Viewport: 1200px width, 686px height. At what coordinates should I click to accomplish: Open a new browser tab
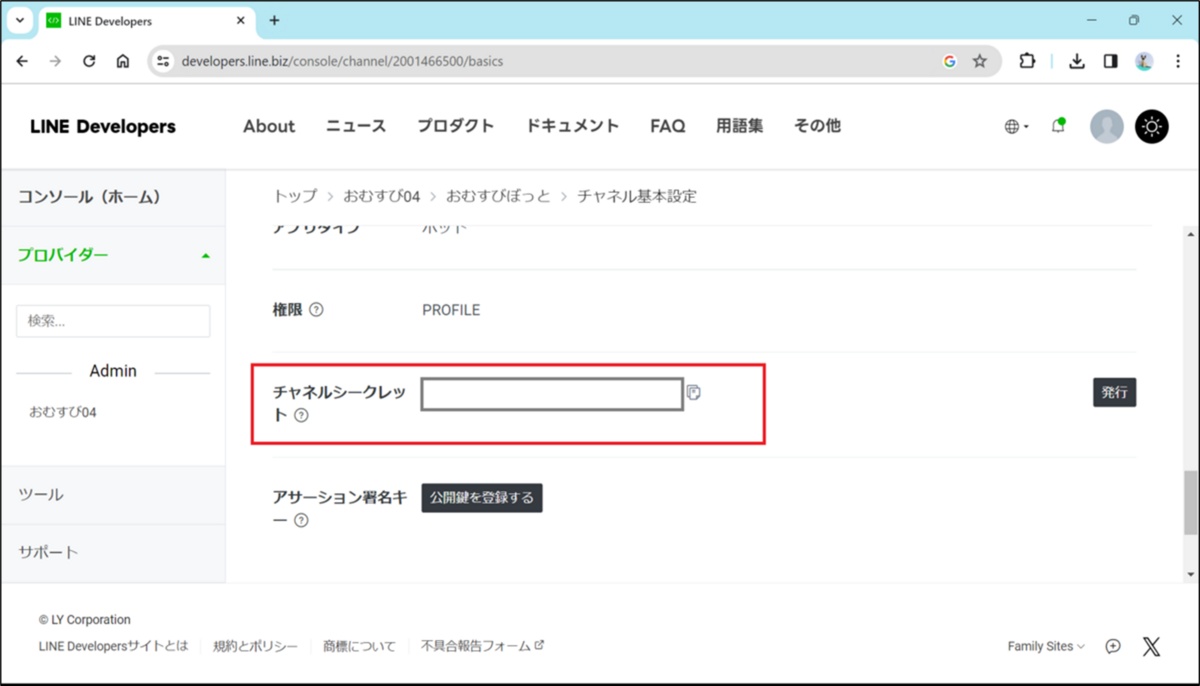(274, 20)
